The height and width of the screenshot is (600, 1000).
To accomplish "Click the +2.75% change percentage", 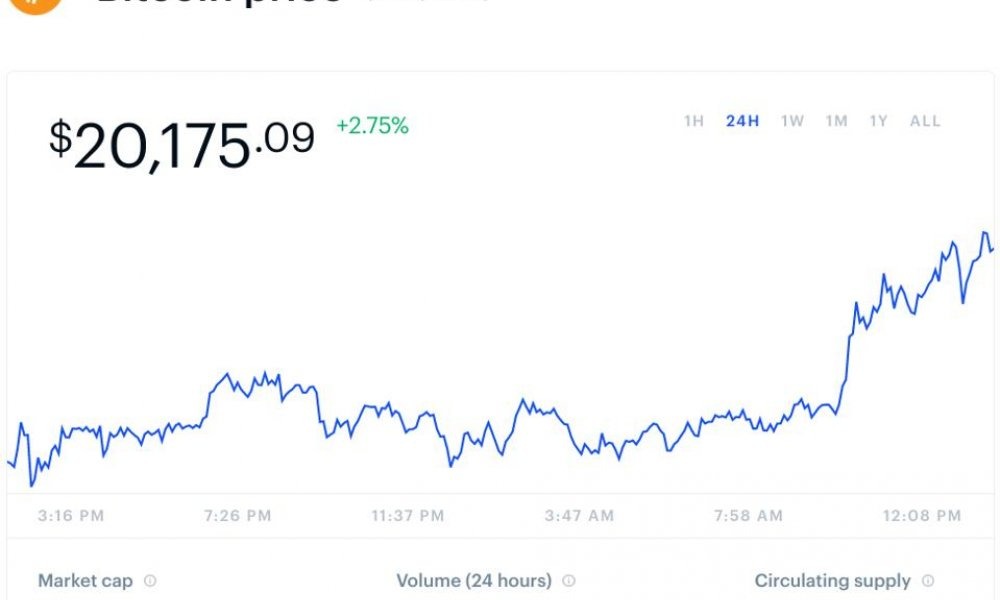I will click(x=372, y=126).
